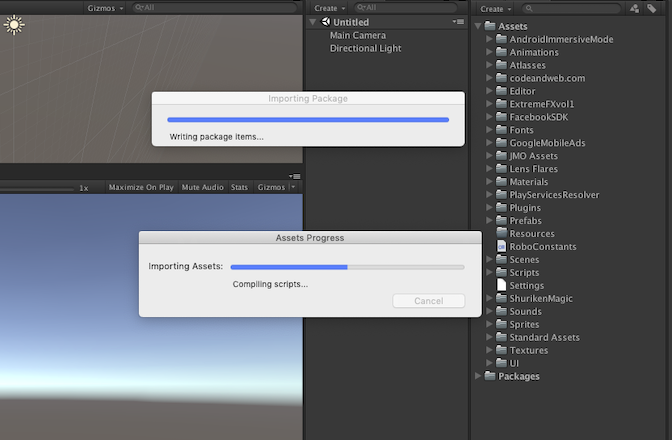Expand the AndroidImmersiveMode folder

pos(489,39)
